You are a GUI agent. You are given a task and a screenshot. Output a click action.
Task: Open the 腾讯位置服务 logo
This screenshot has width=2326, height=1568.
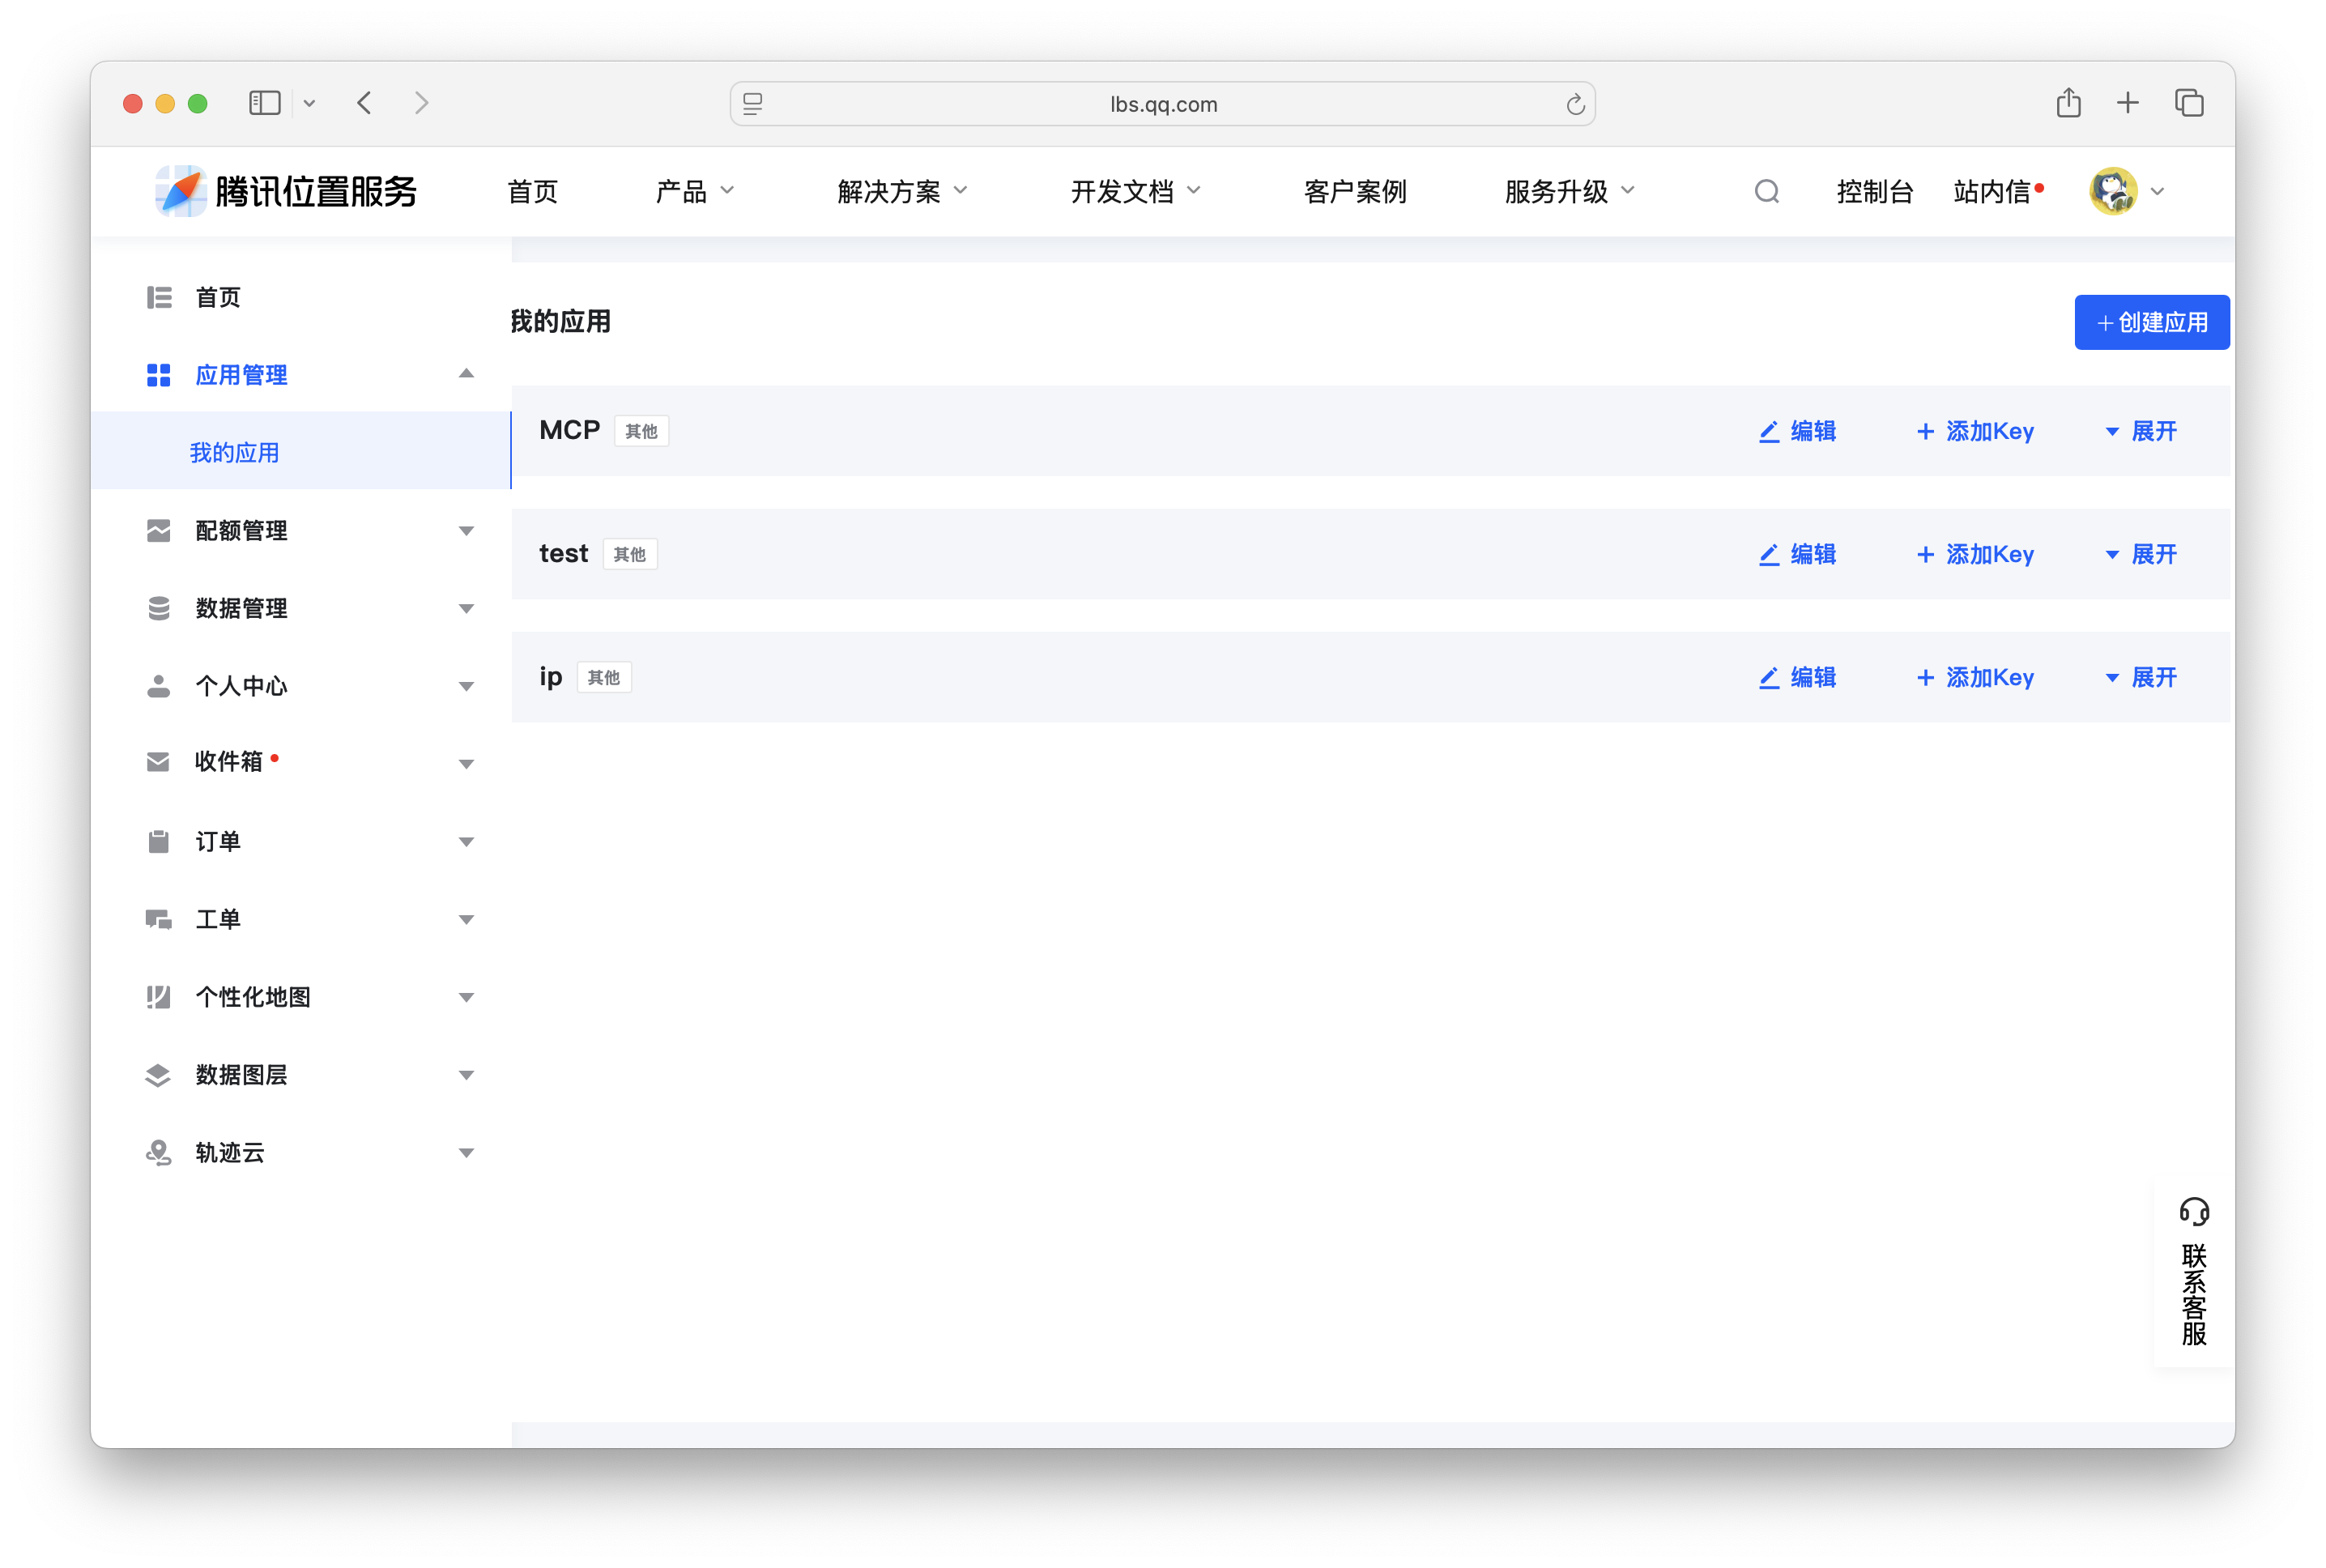tap(285, 190)
